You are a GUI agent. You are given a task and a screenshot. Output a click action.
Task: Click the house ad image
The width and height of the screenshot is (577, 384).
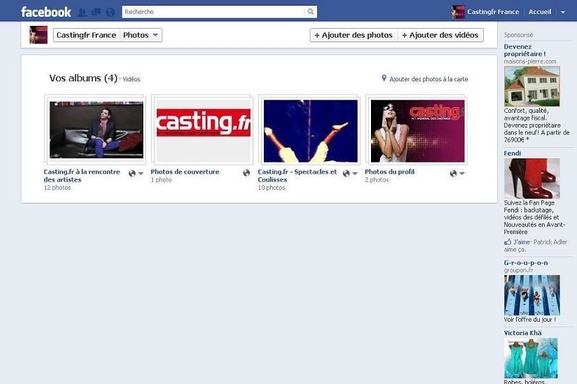pos(532,86)
